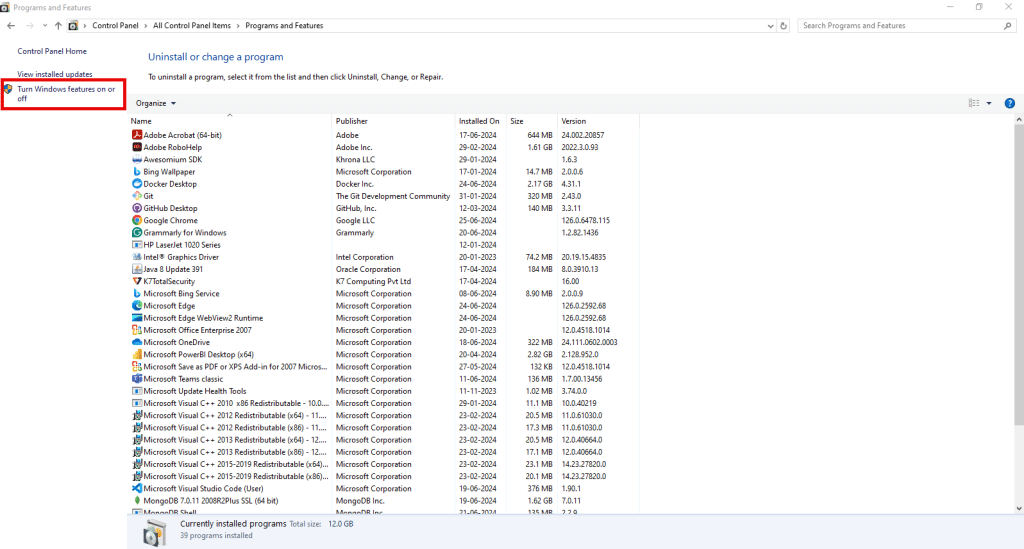Click the vertical scrollbar thumb

[x=1019, y=274]
